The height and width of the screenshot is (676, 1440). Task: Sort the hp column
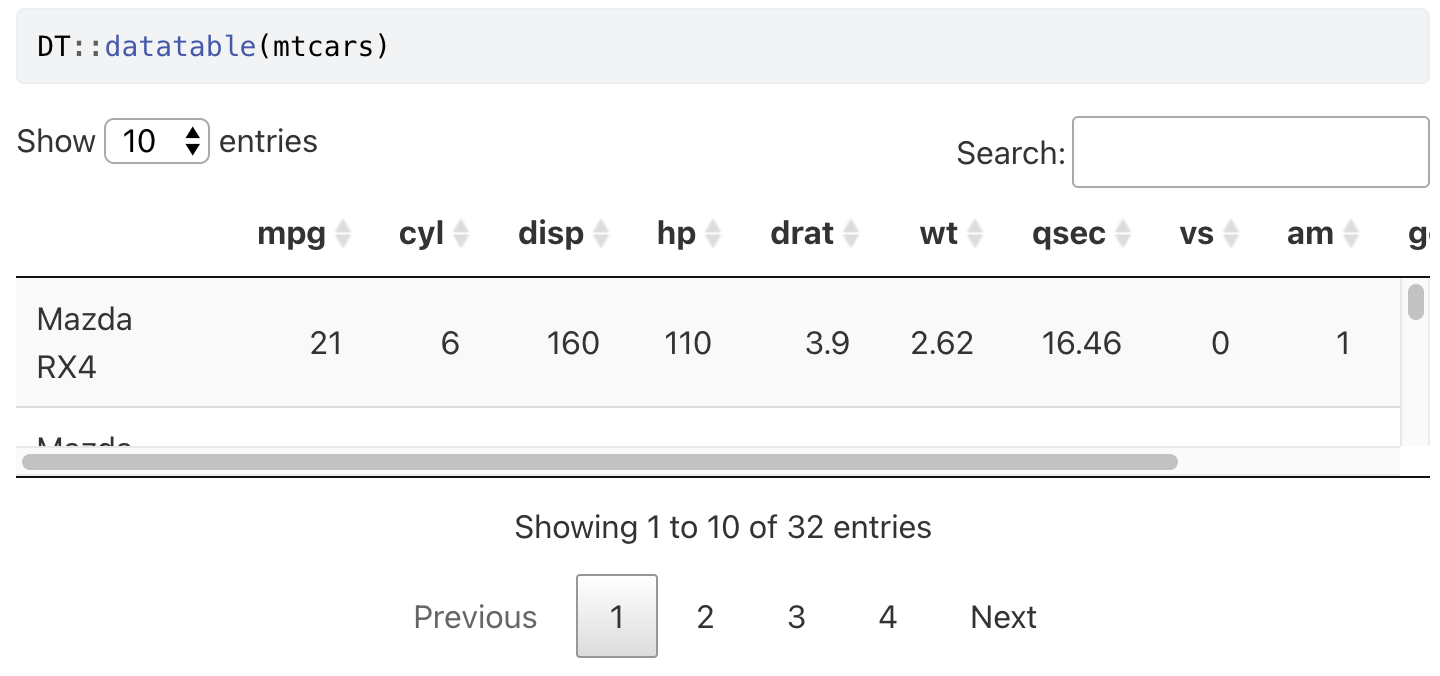[675, 233]
